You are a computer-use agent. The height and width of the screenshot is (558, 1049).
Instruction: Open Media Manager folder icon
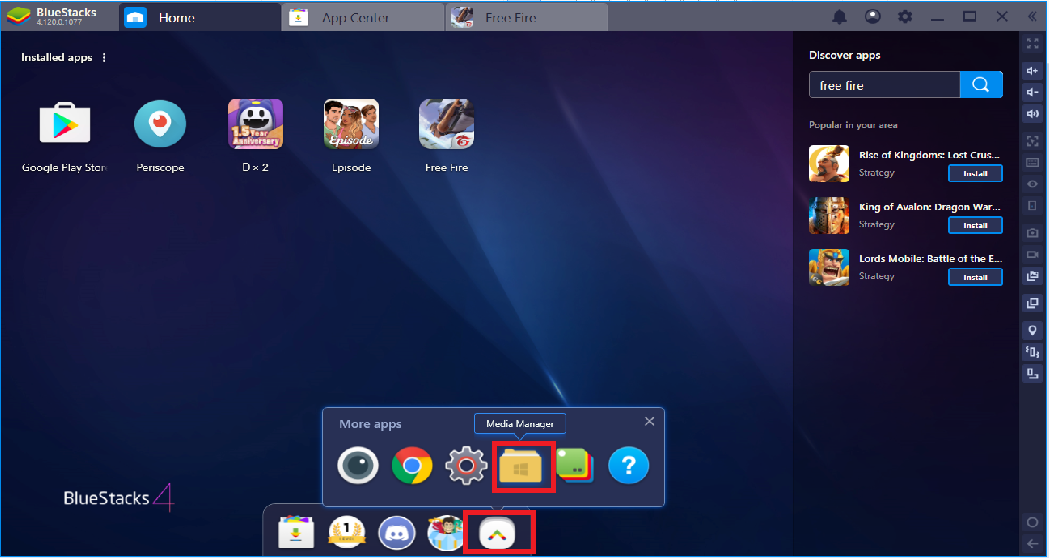point(520,466)
